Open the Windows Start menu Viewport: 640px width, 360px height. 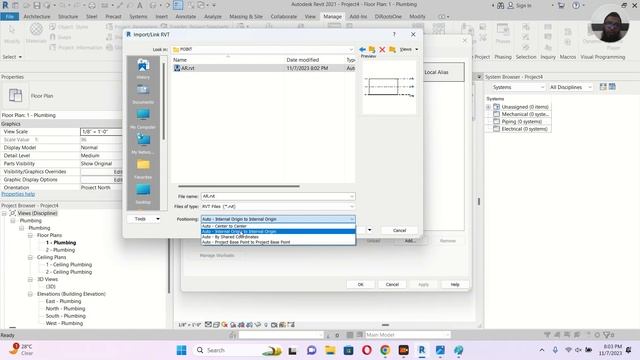point(182,350)
